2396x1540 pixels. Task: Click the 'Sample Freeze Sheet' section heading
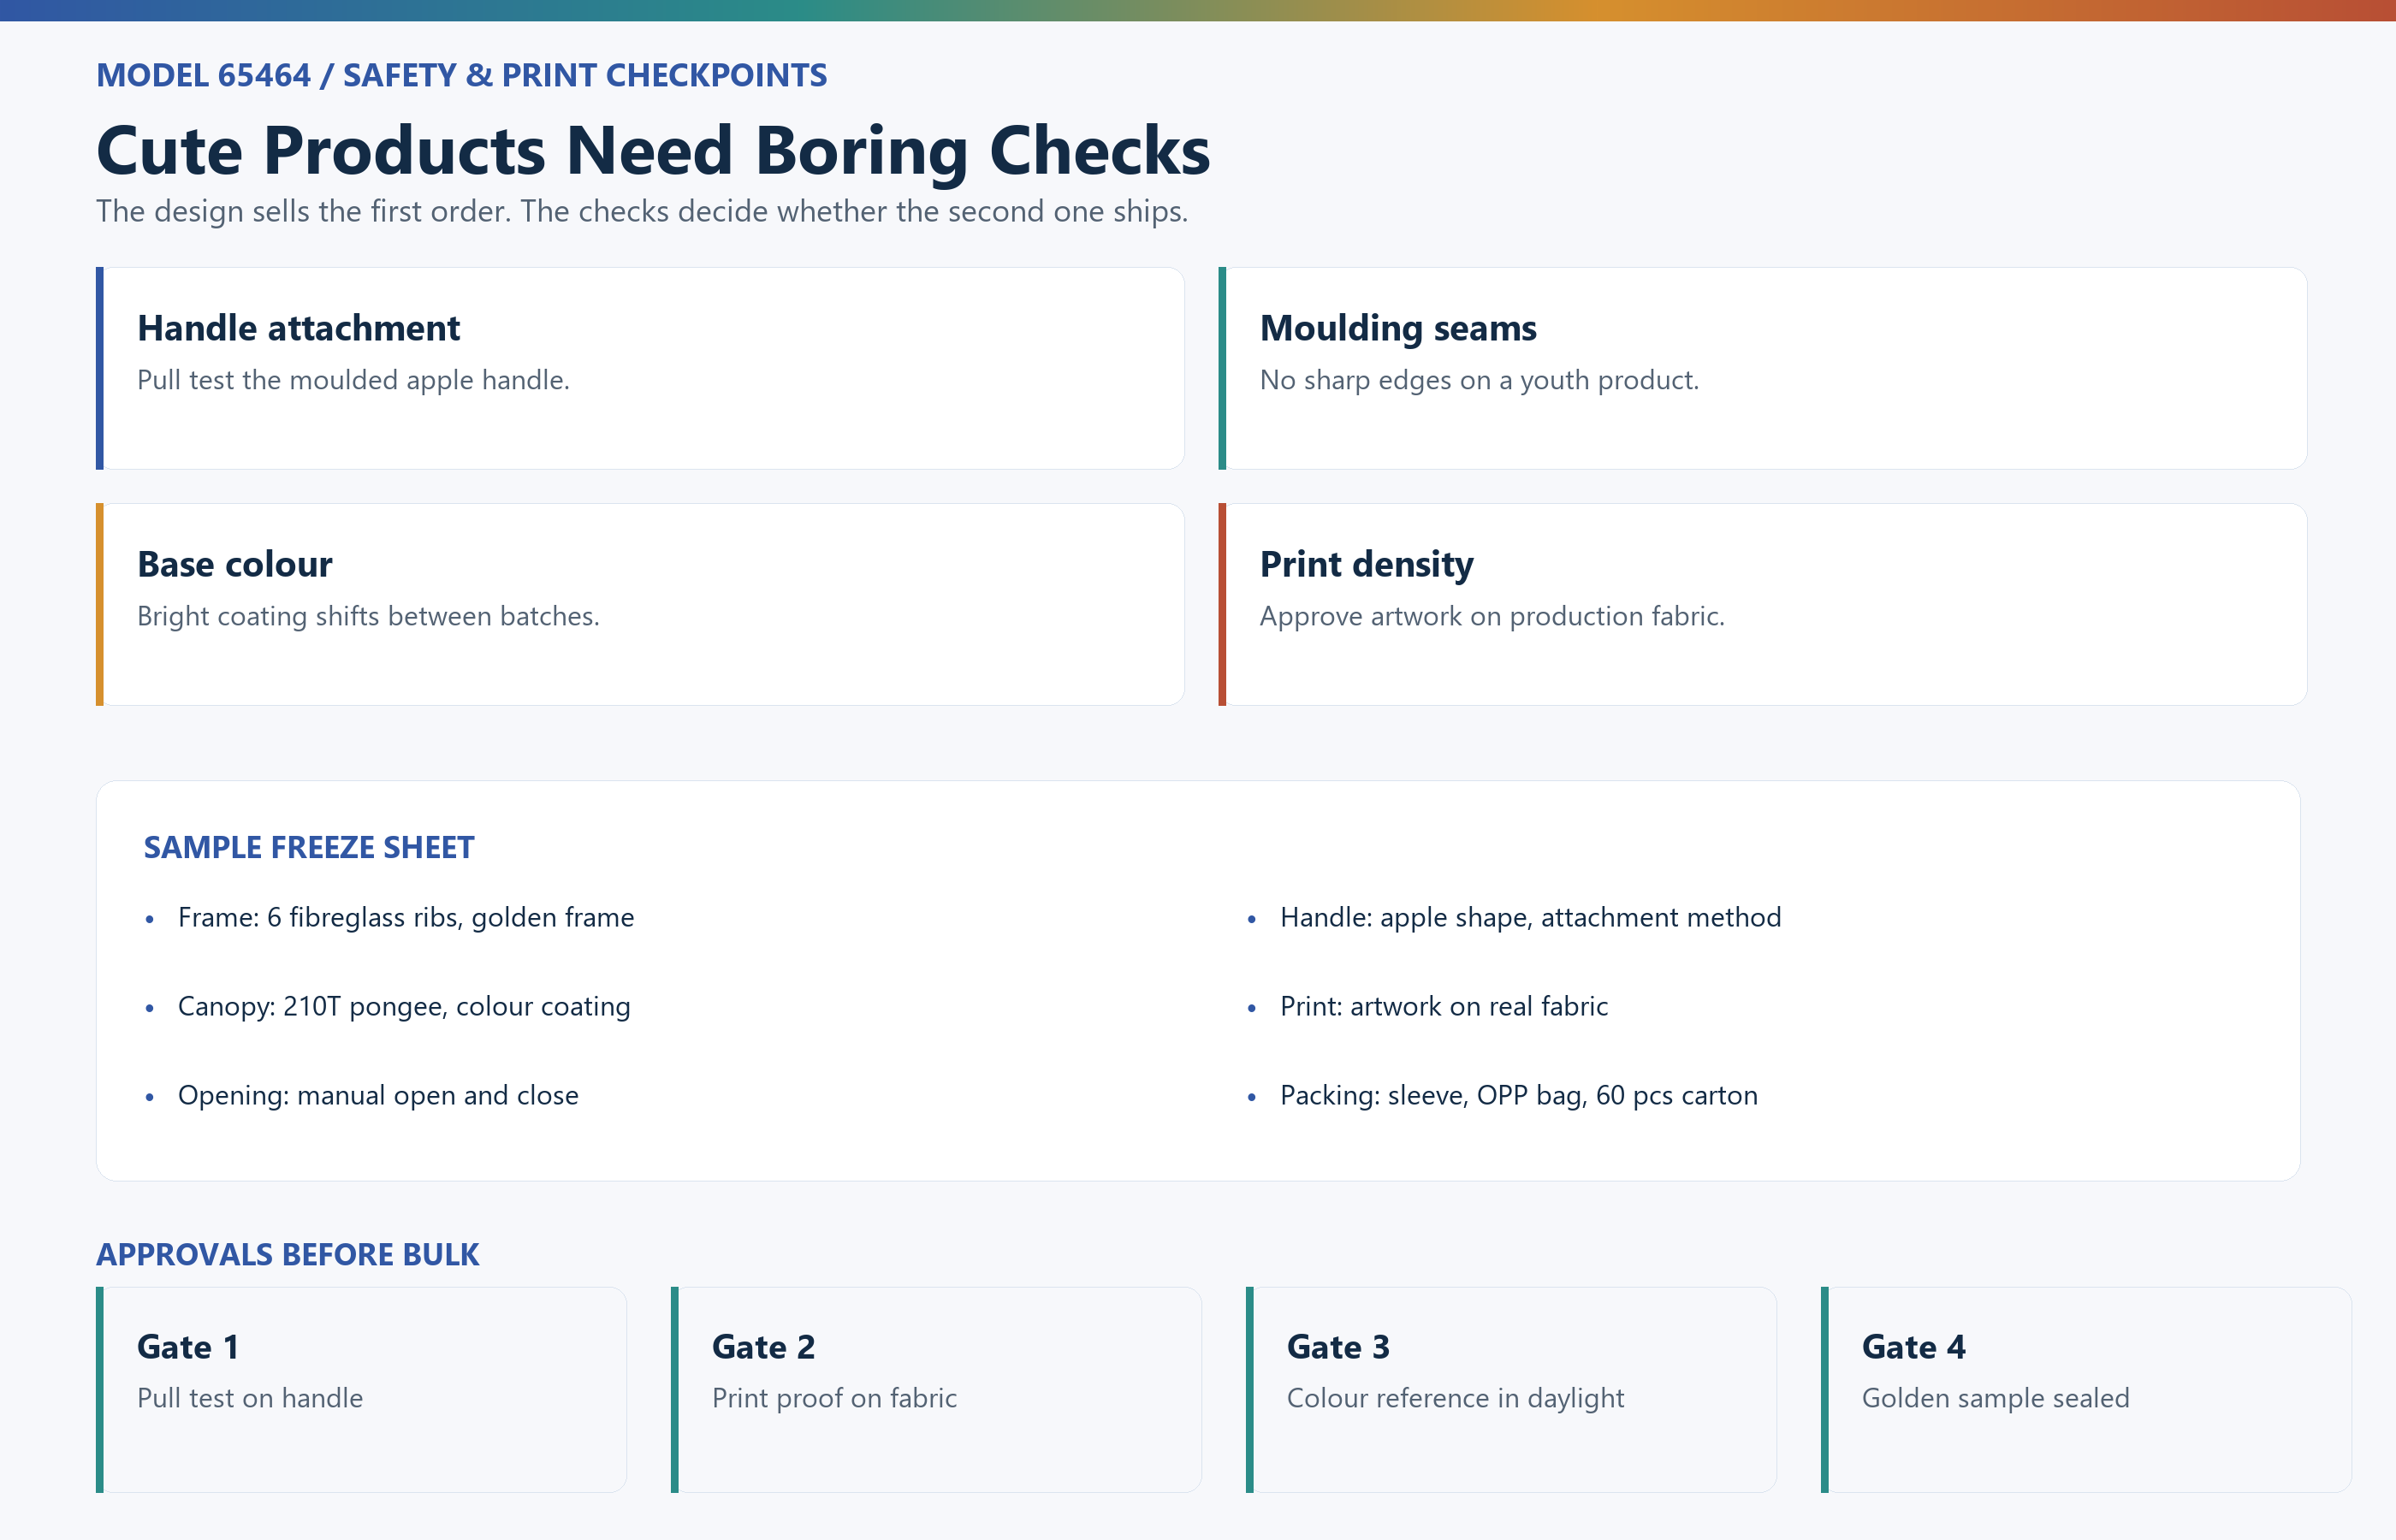[x=309, y=847]
